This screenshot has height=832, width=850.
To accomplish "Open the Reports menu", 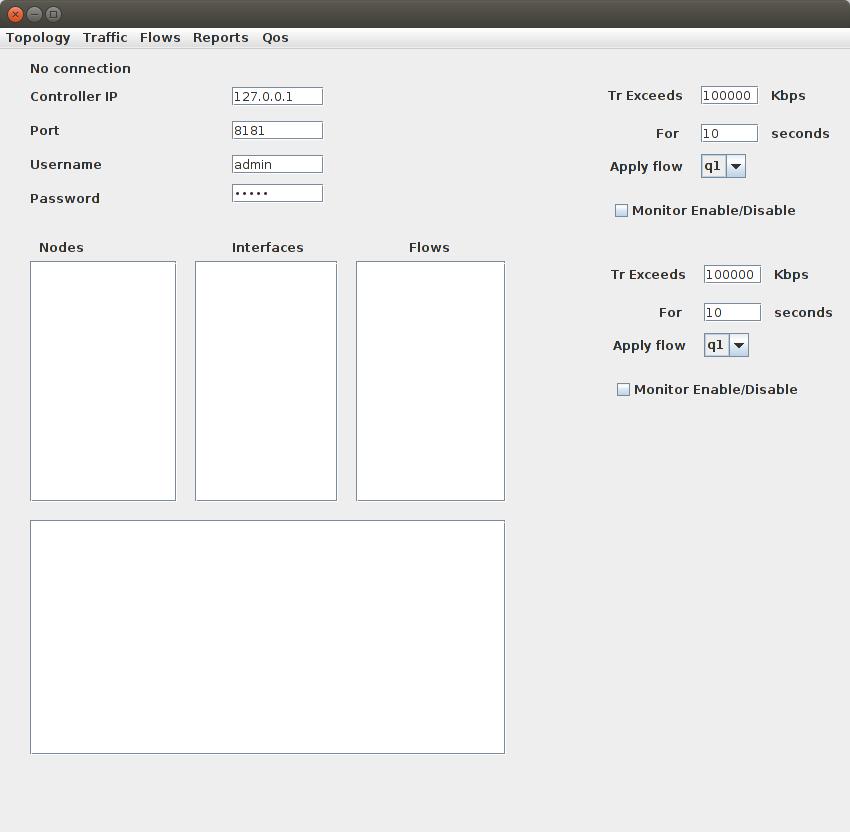I will pyautogui.click(x=220, y=37).
